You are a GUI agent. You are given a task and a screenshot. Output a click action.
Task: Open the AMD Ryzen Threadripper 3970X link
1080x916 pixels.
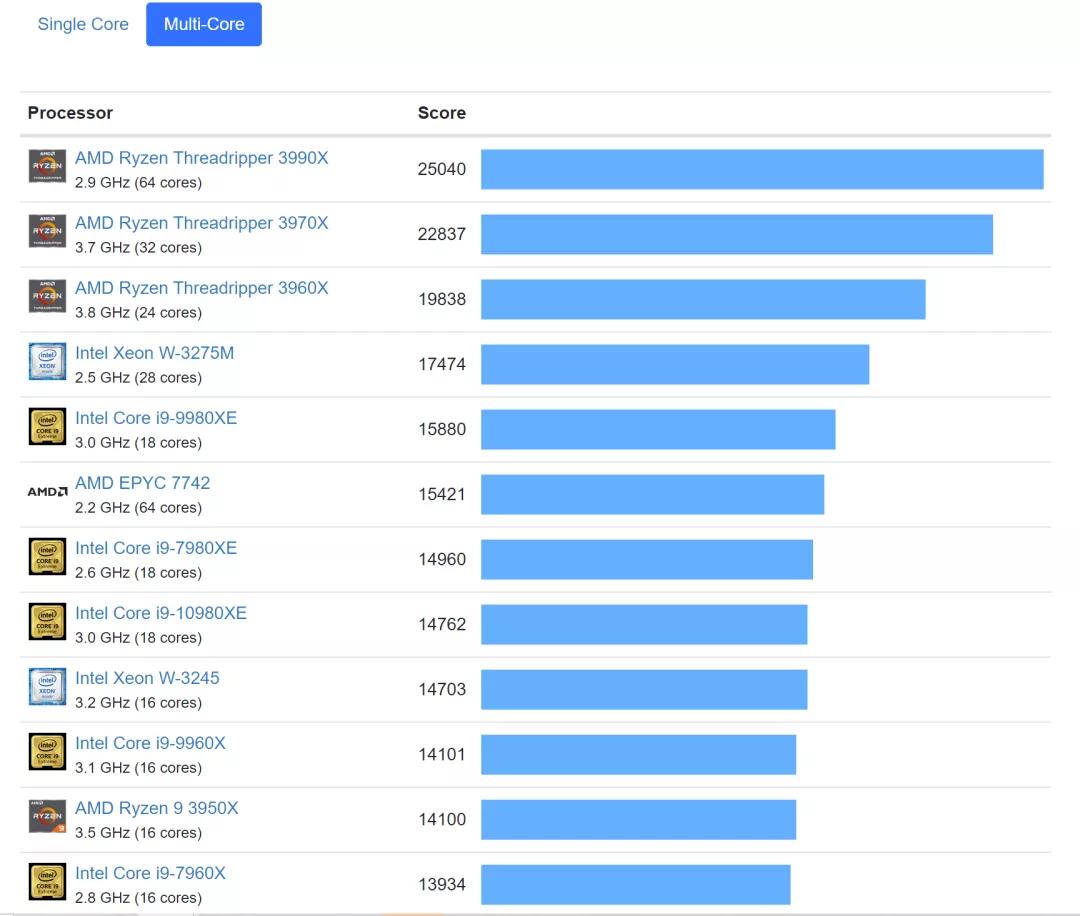click(x=201, y=223)
